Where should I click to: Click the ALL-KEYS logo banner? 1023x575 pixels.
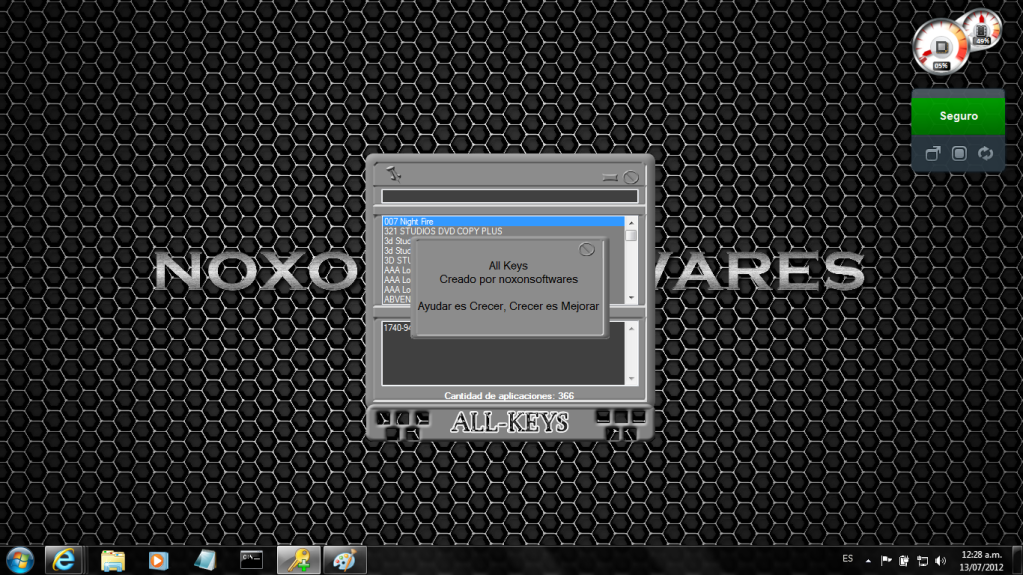click(x=510, y=422)
